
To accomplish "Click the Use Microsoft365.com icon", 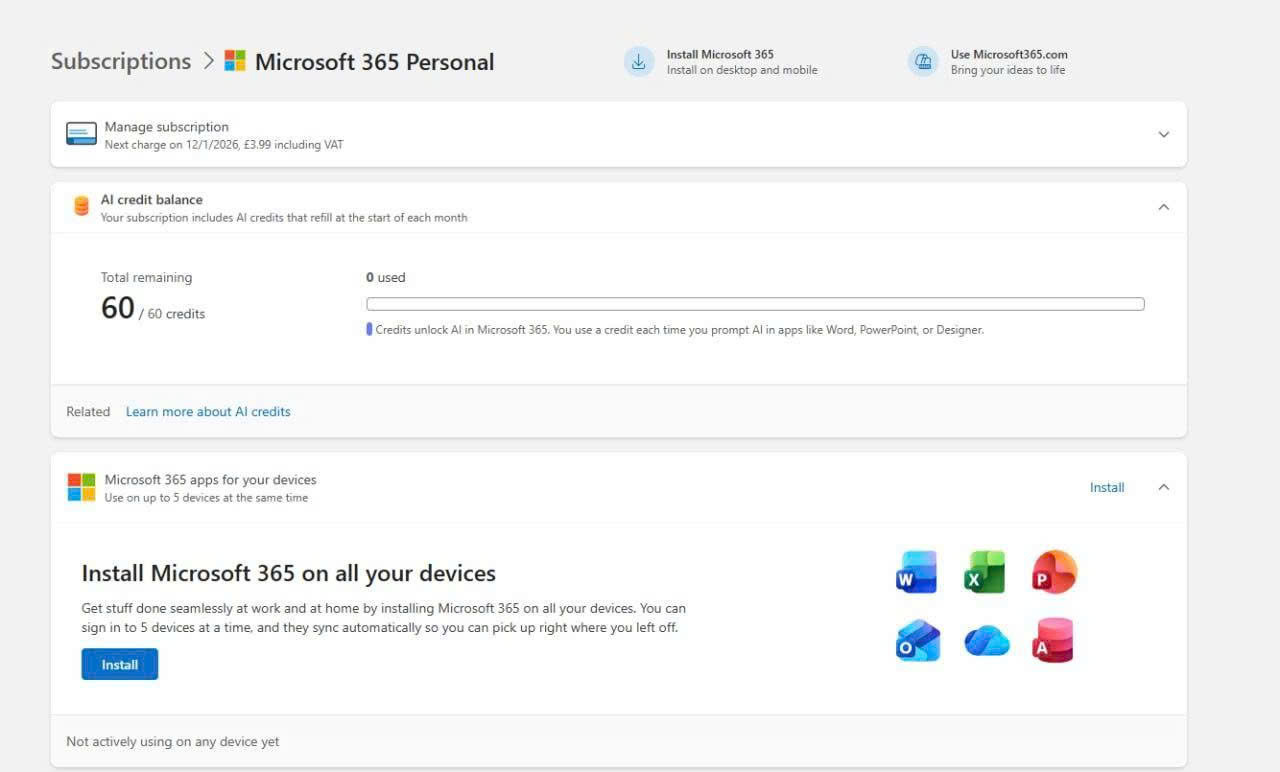I will (x=923, y=62).
